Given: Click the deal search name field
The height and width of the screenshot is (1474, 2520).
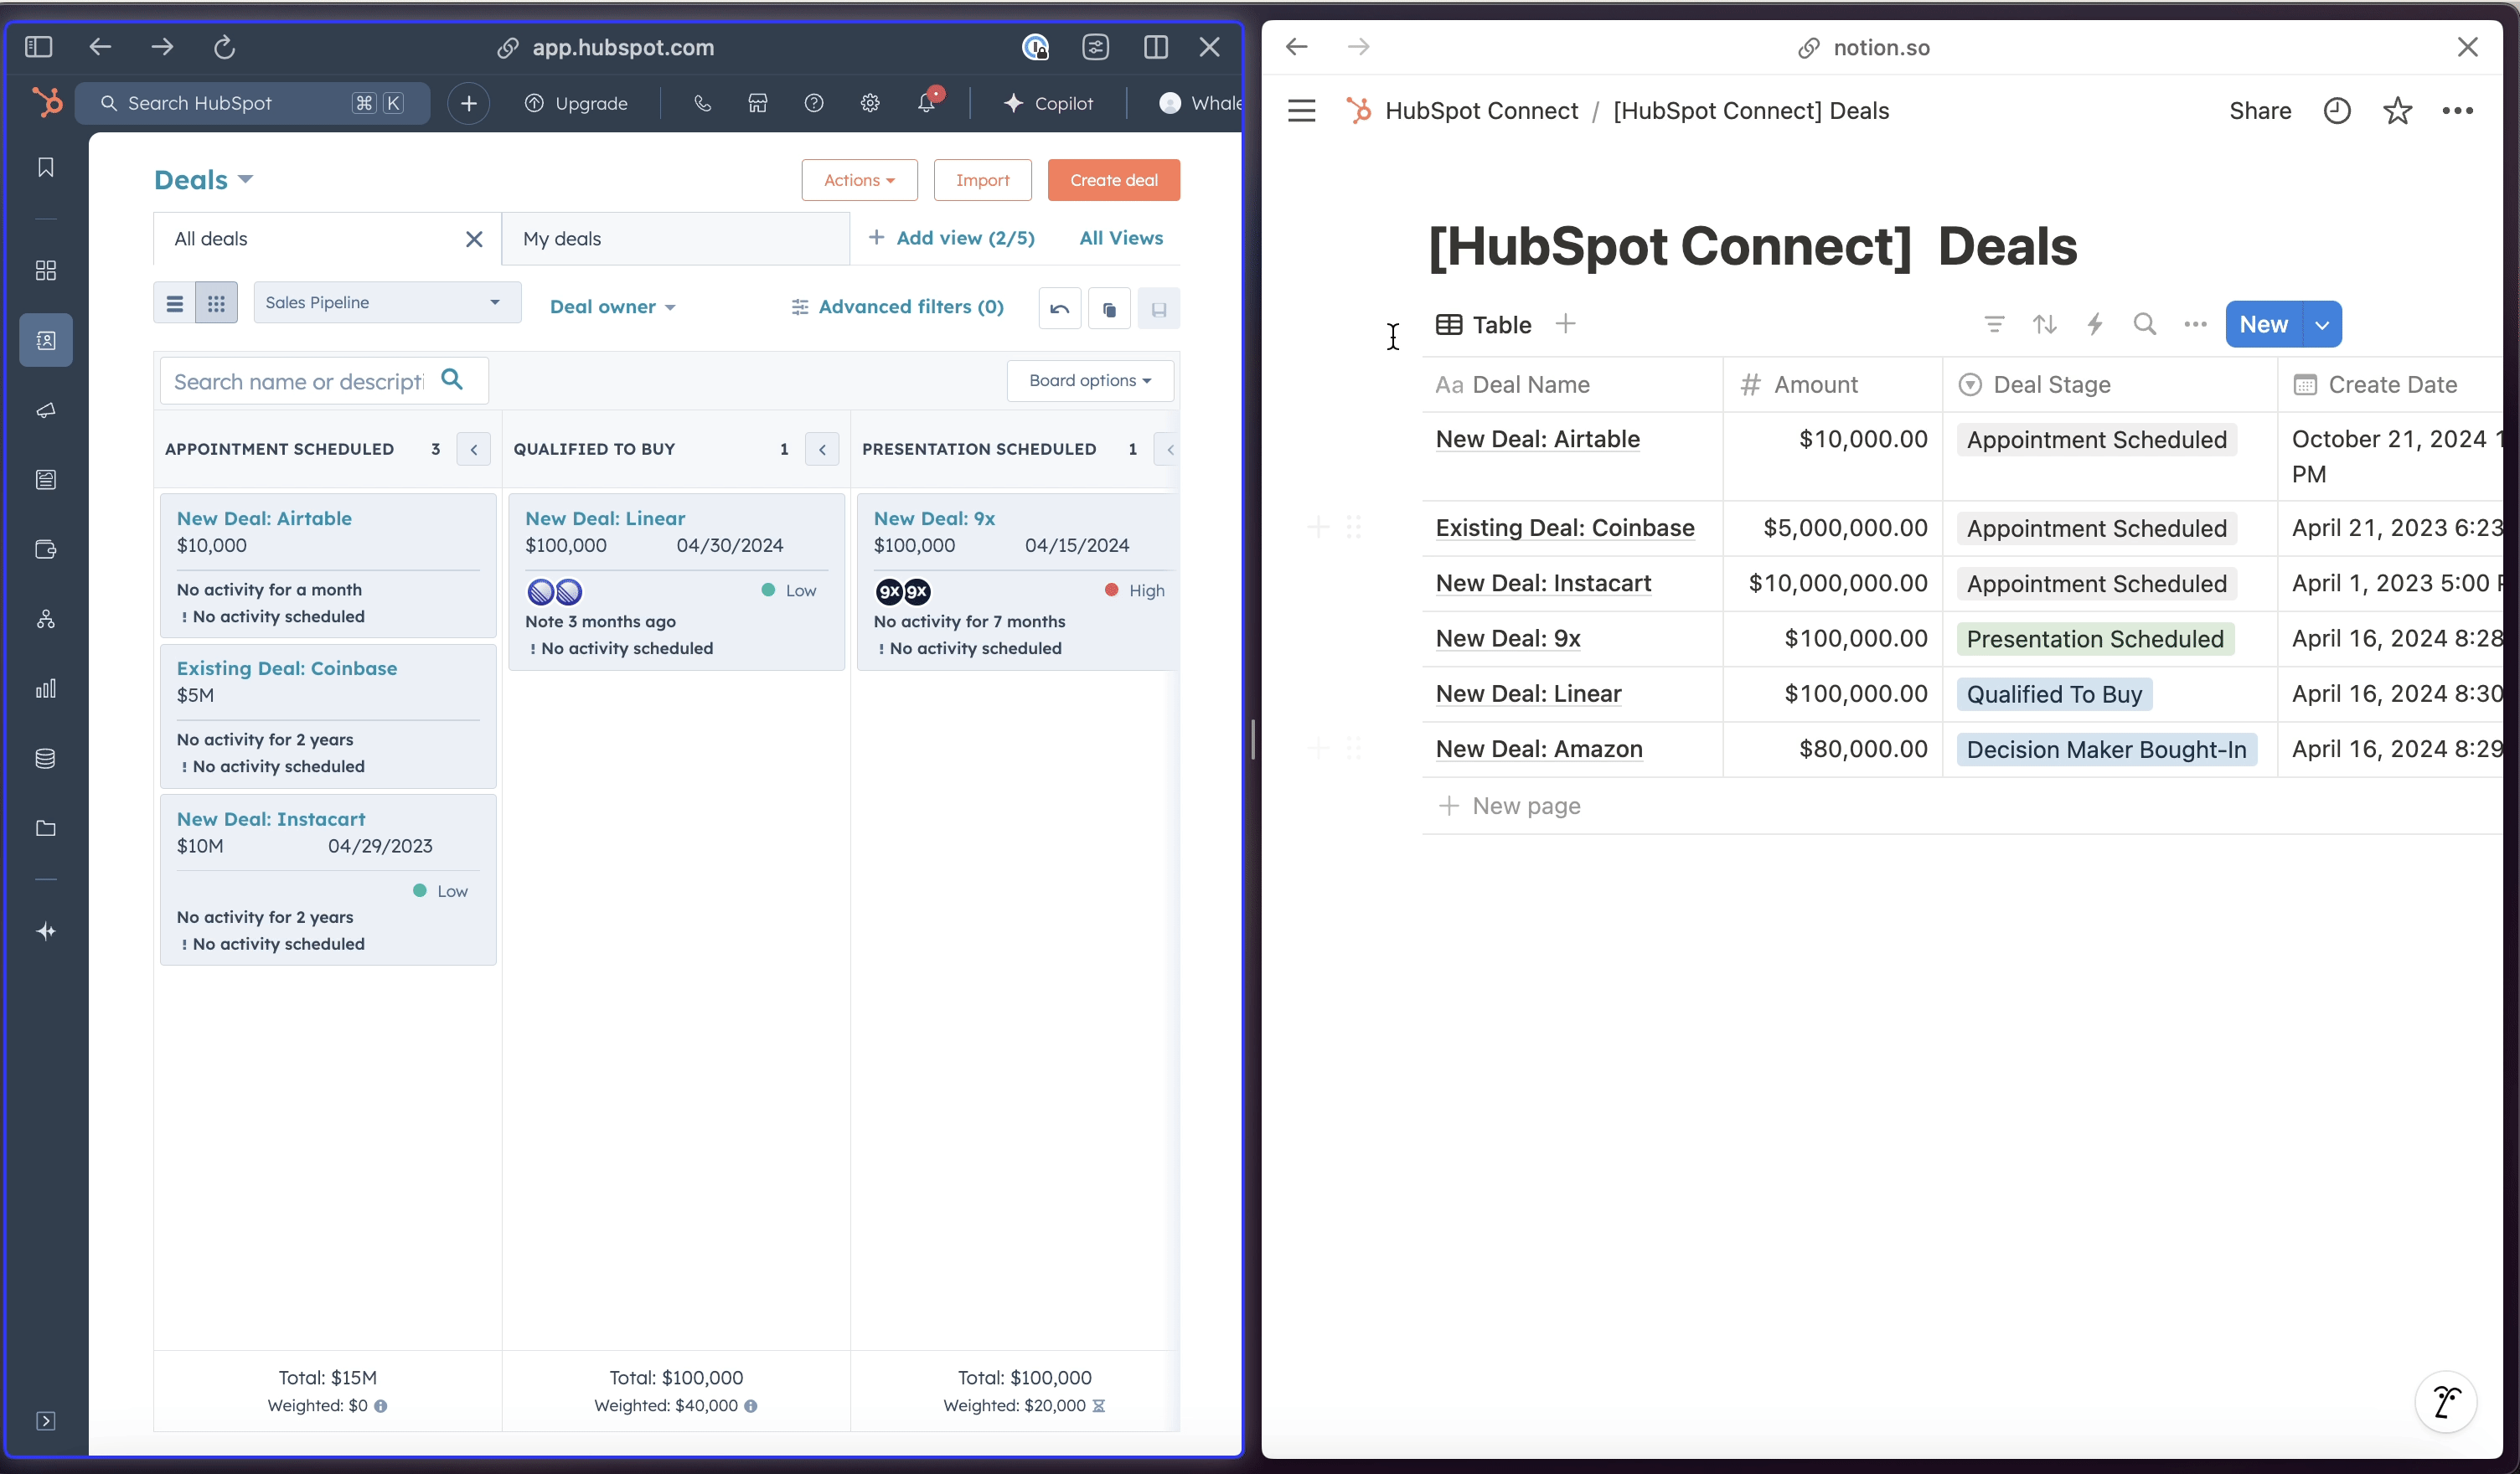Looking at the screenshot, I should (x=298, y=381).
